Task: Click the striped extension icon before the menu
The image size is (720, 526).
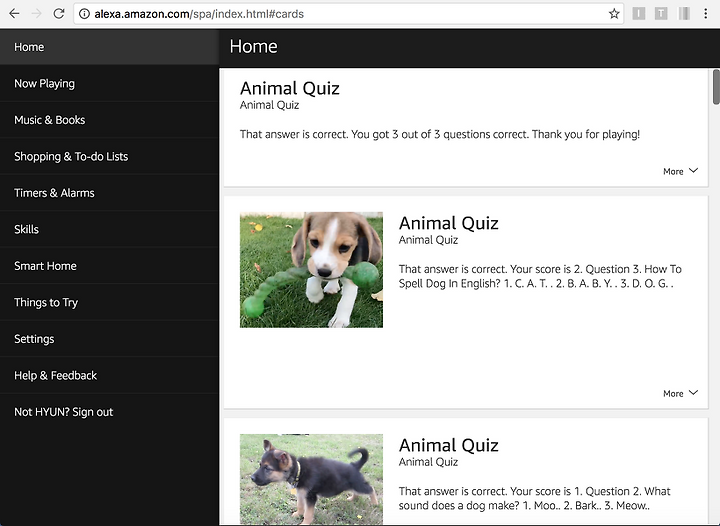Action: pyautogui.click(x=684, y=14)
